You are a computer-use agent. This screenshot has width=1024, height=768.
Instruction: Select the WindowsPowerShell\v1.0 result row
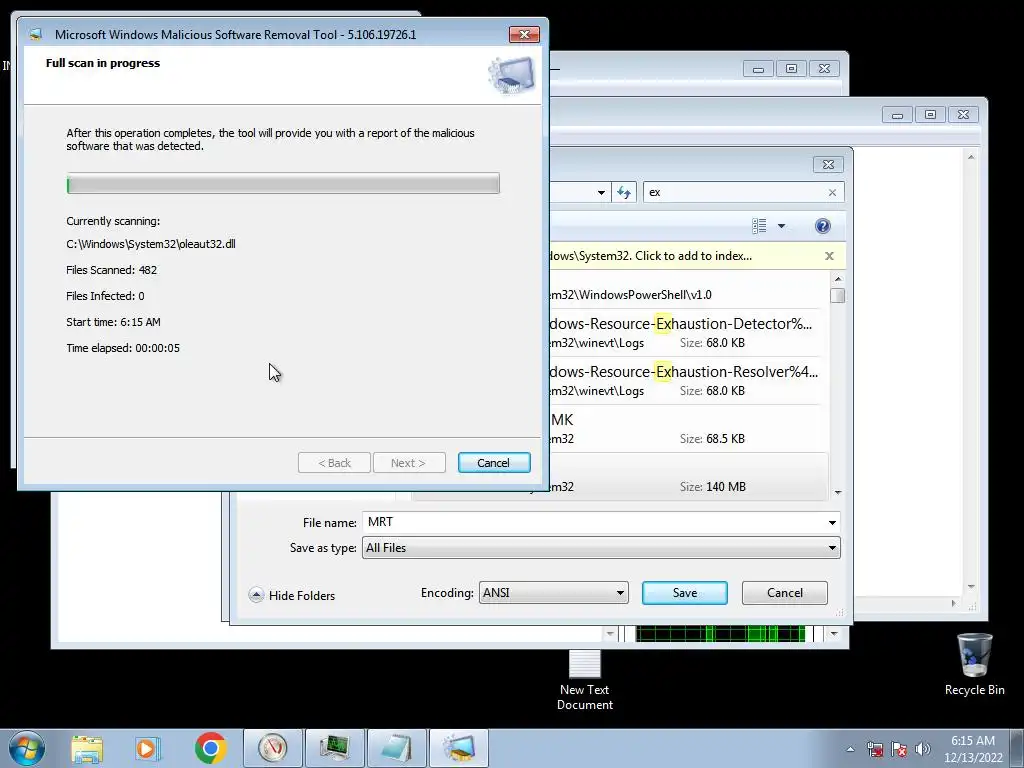(684, 295)
